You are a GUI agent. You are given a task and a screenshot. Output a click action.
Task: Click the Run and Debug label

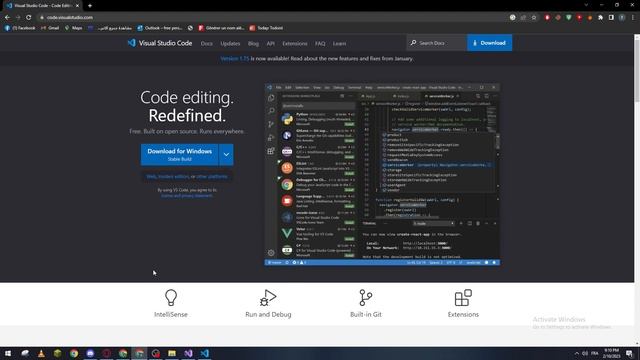(x=268, y=314)
